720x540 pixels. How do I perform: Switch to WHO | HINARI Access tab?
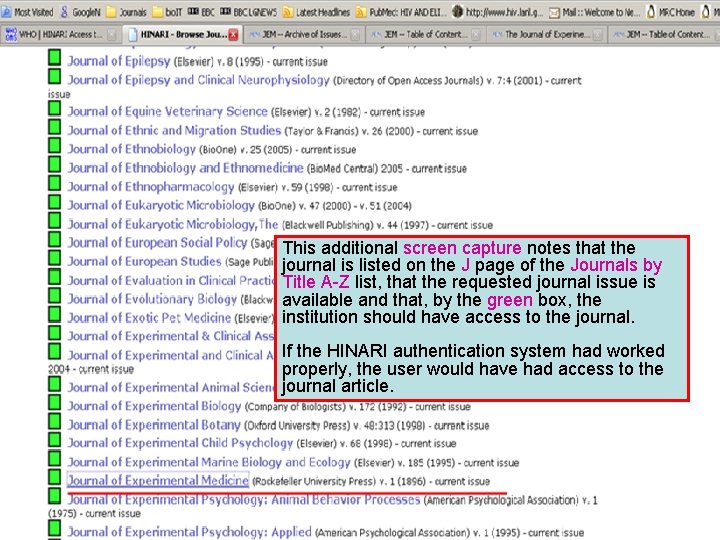(x=61, y=34)
